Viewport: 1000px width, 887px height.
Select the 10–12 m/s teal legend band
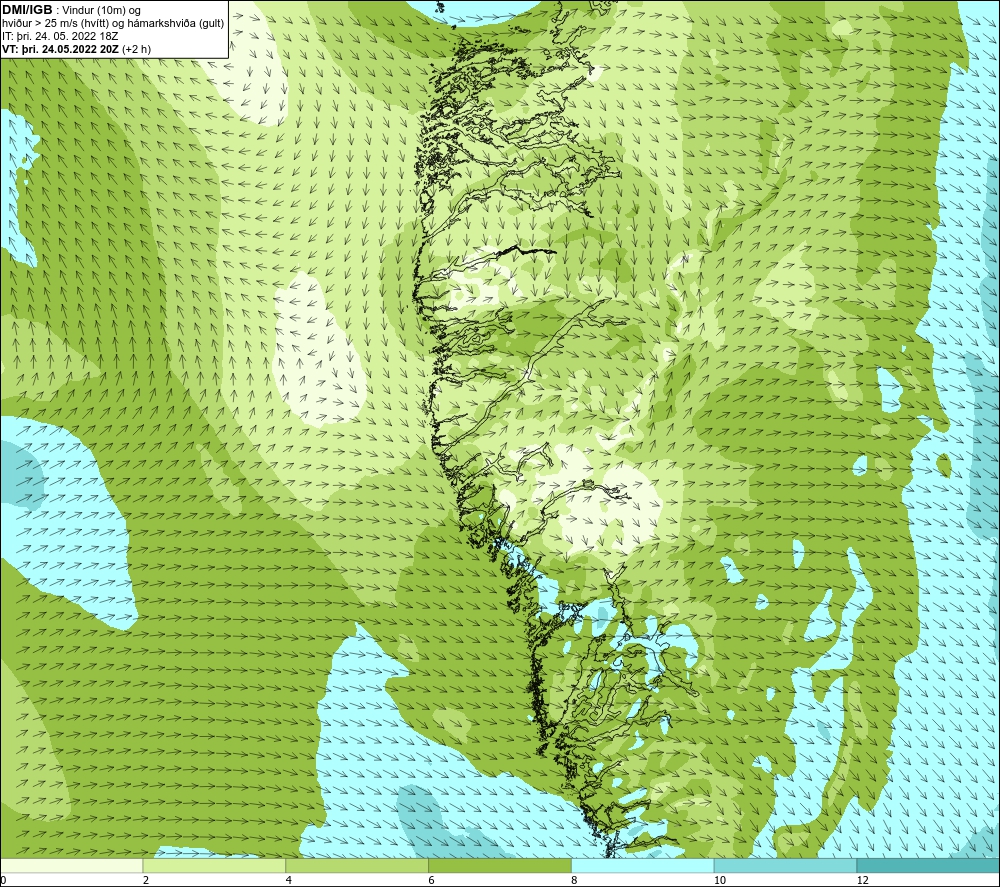(786, 865)
